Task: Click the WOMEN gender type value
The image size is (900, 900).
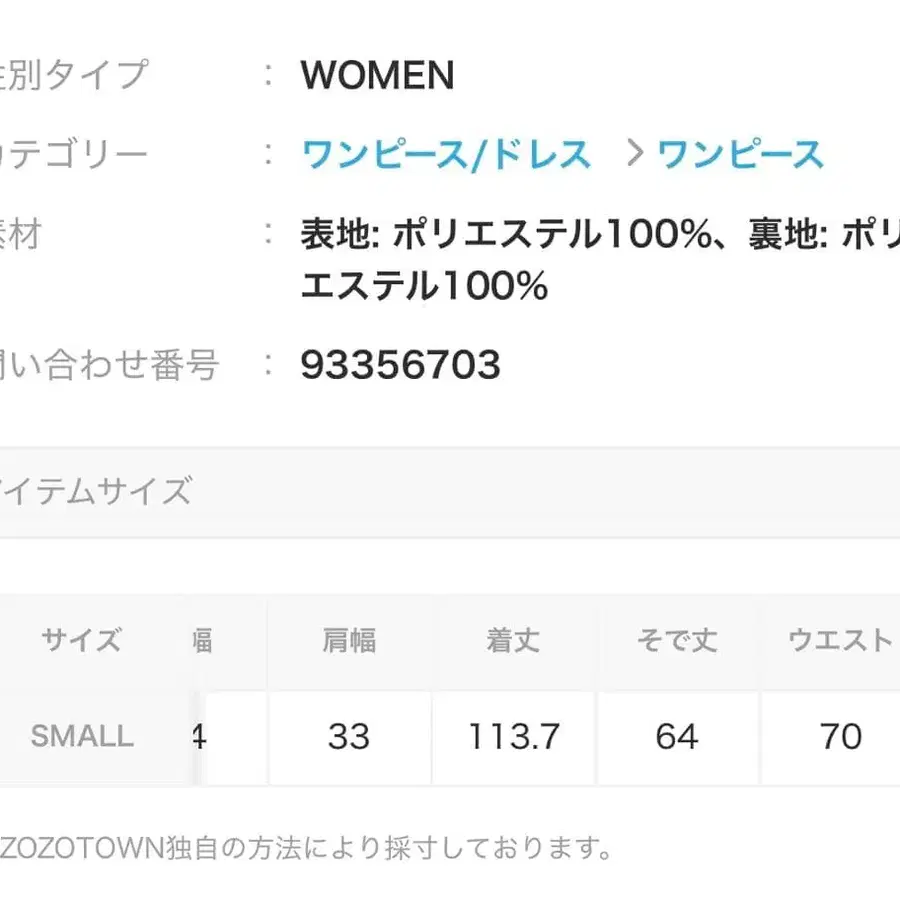Action: (377, 76)
